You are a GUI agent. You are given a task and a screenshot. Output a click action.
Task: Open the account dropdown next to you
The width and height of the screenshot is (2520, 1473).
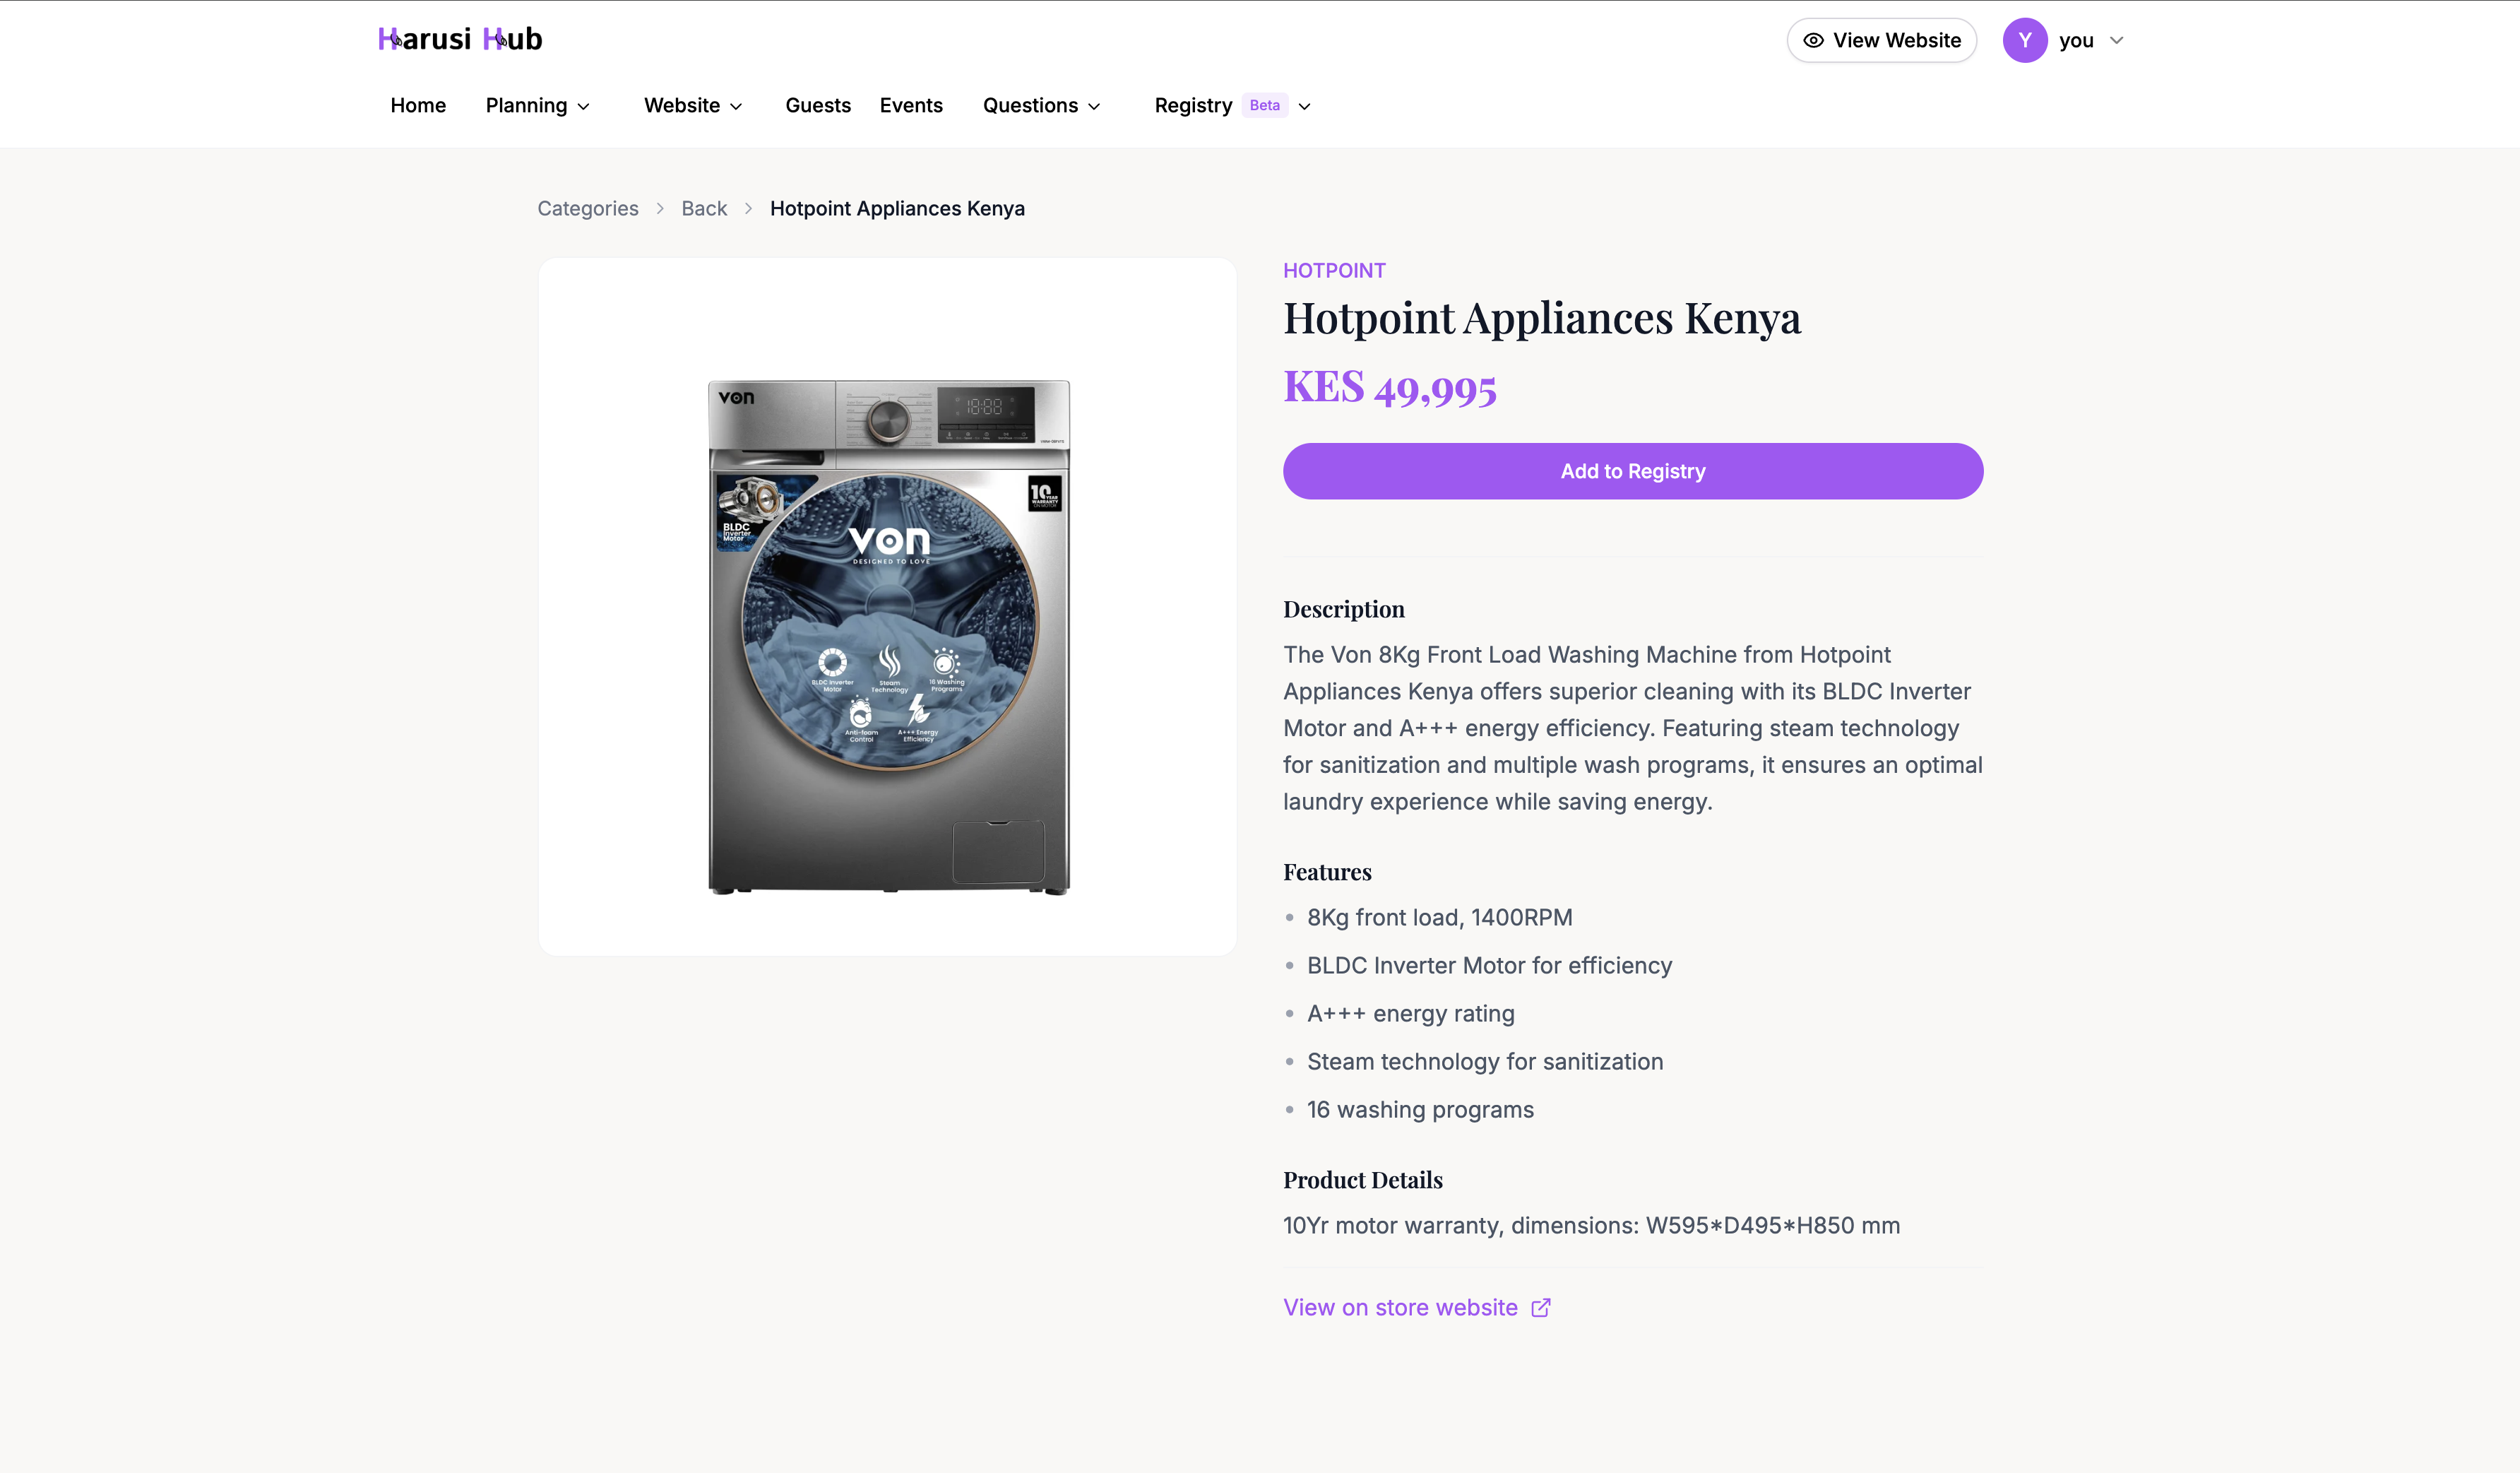[2116, 40]
